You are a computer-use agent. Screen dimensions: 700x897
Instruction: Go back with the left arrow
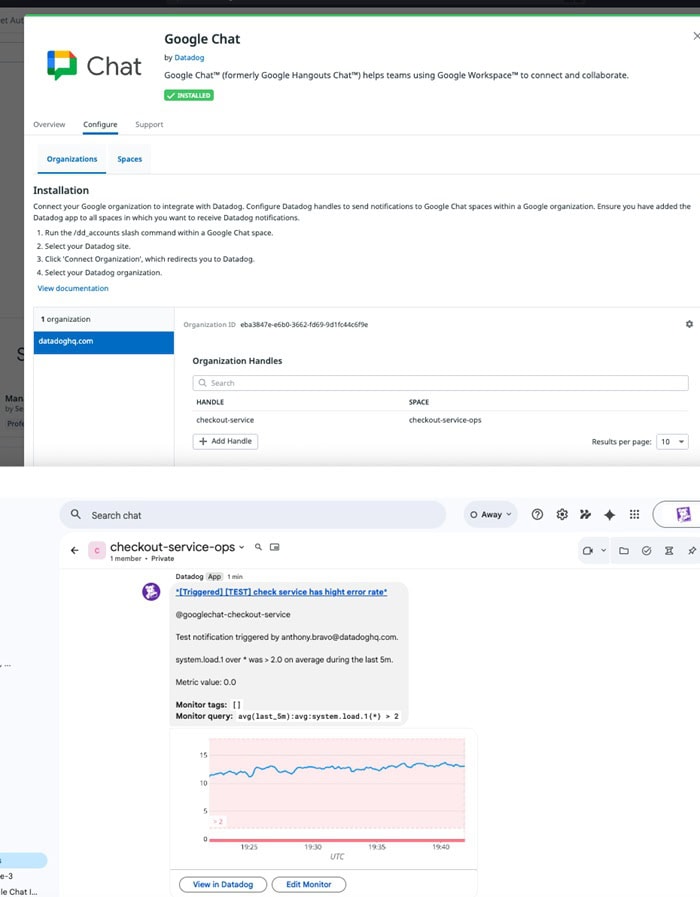(74, 550)
